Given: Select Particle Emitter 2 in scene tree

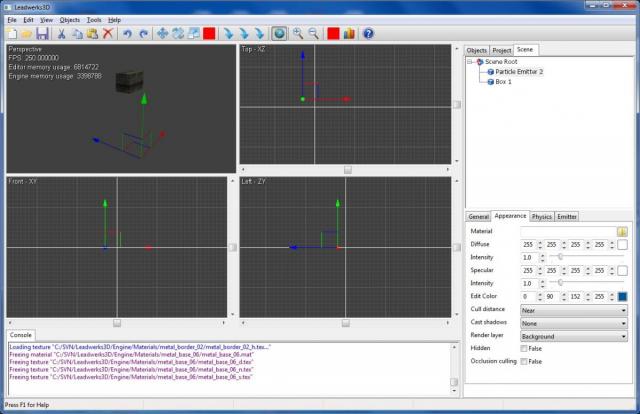Looking at the screenshot, I should click(x=519, y=72).
